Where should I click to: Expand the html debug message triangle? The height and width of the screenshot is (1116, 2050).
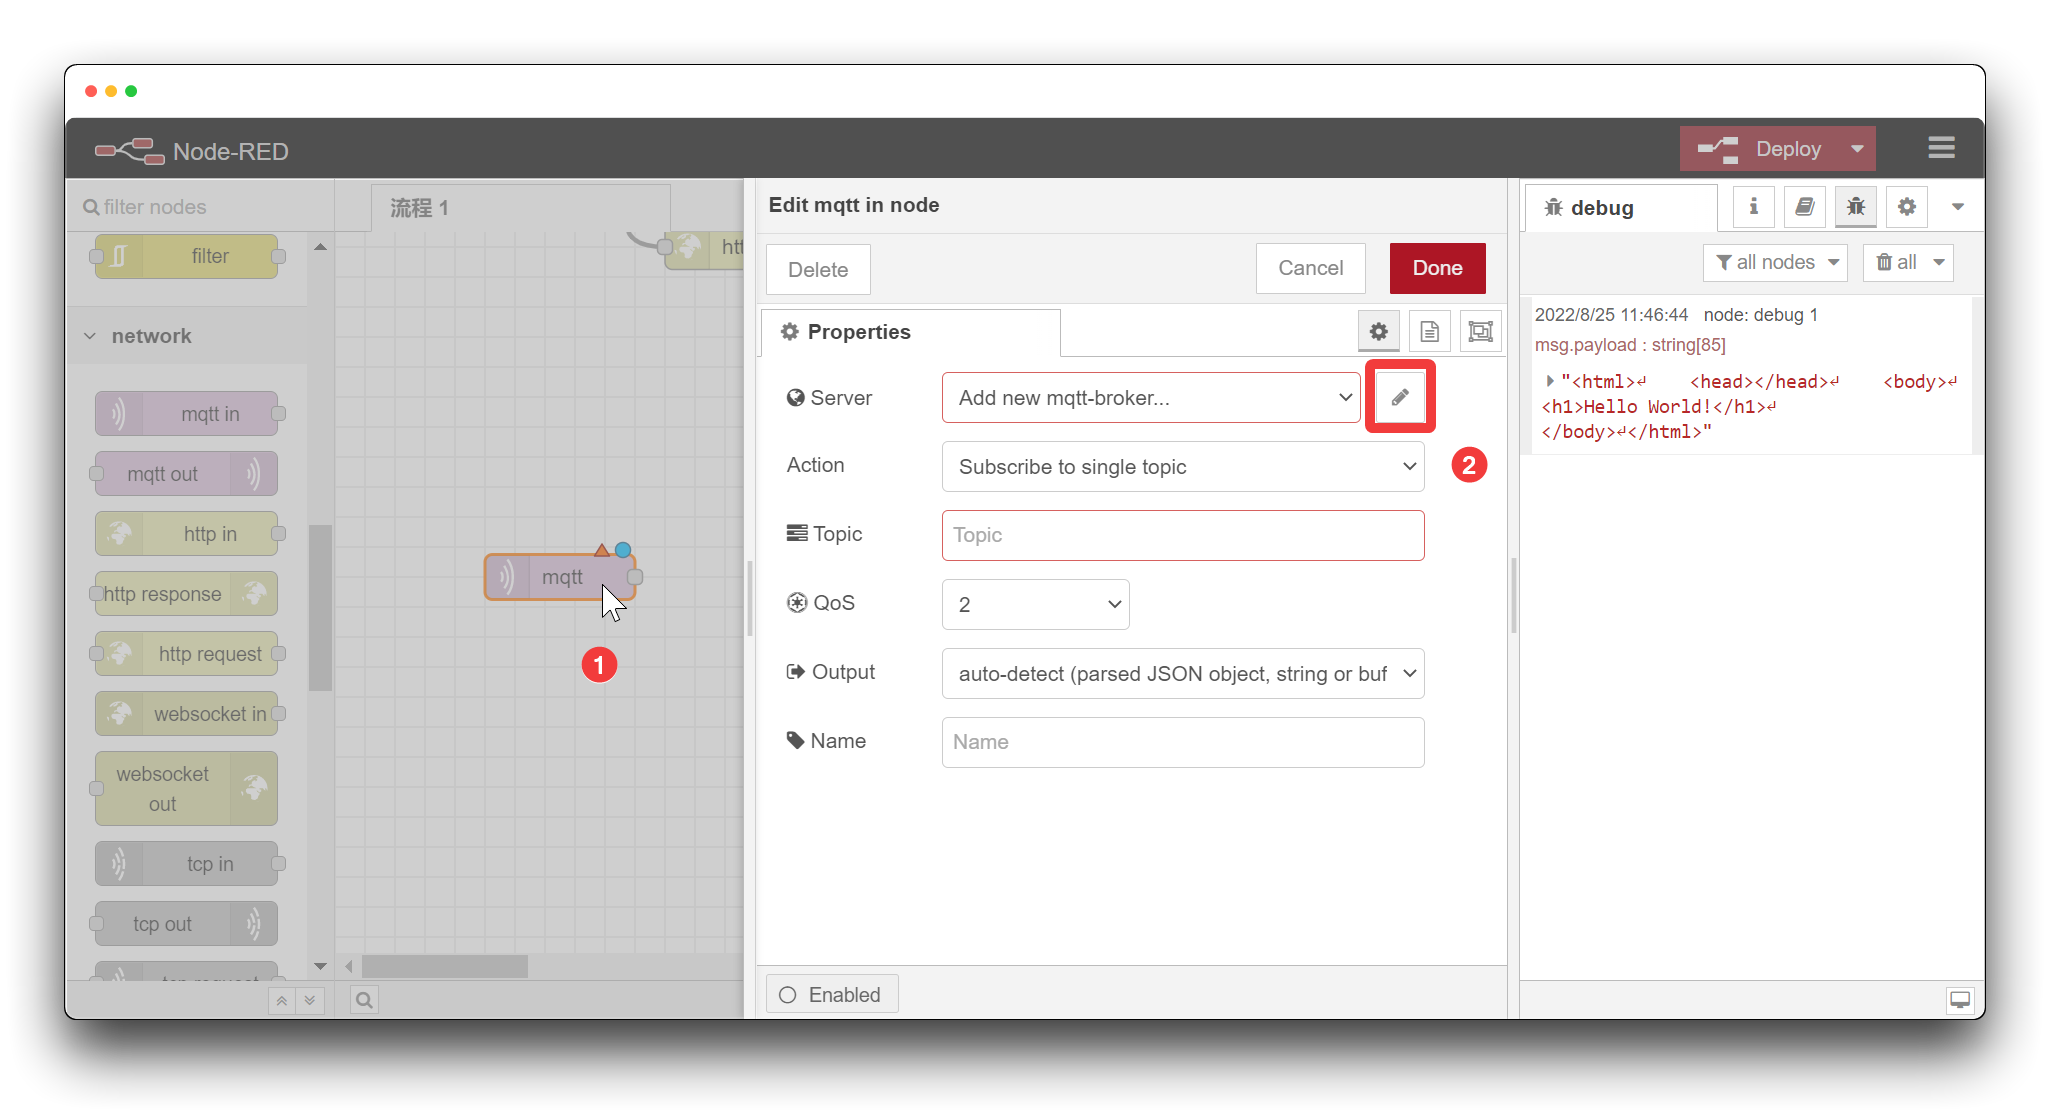[1549, 381]
